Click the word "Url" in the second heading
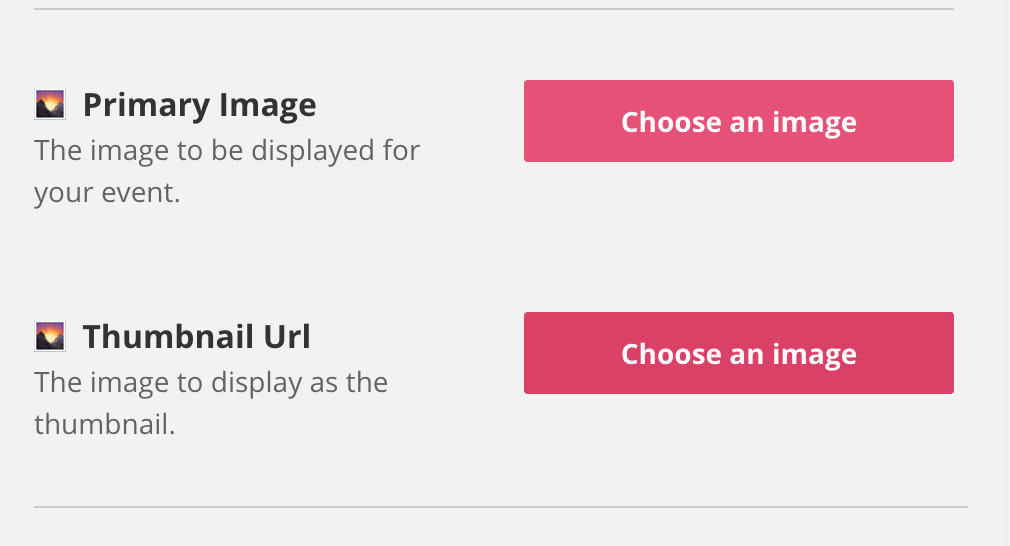 287,337
